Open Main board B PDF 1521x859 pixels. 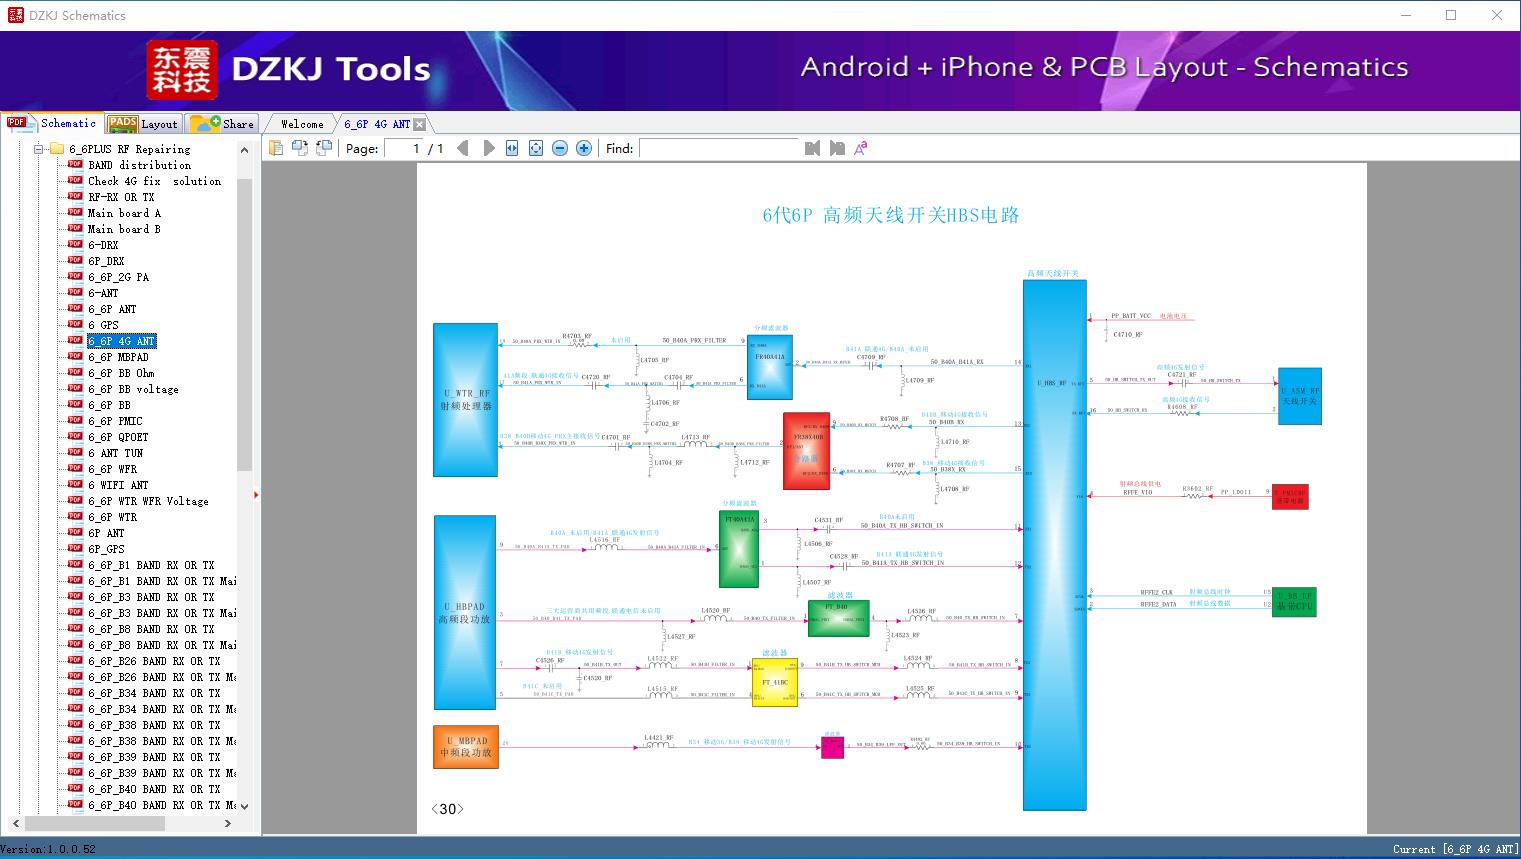tap(124, 229)
